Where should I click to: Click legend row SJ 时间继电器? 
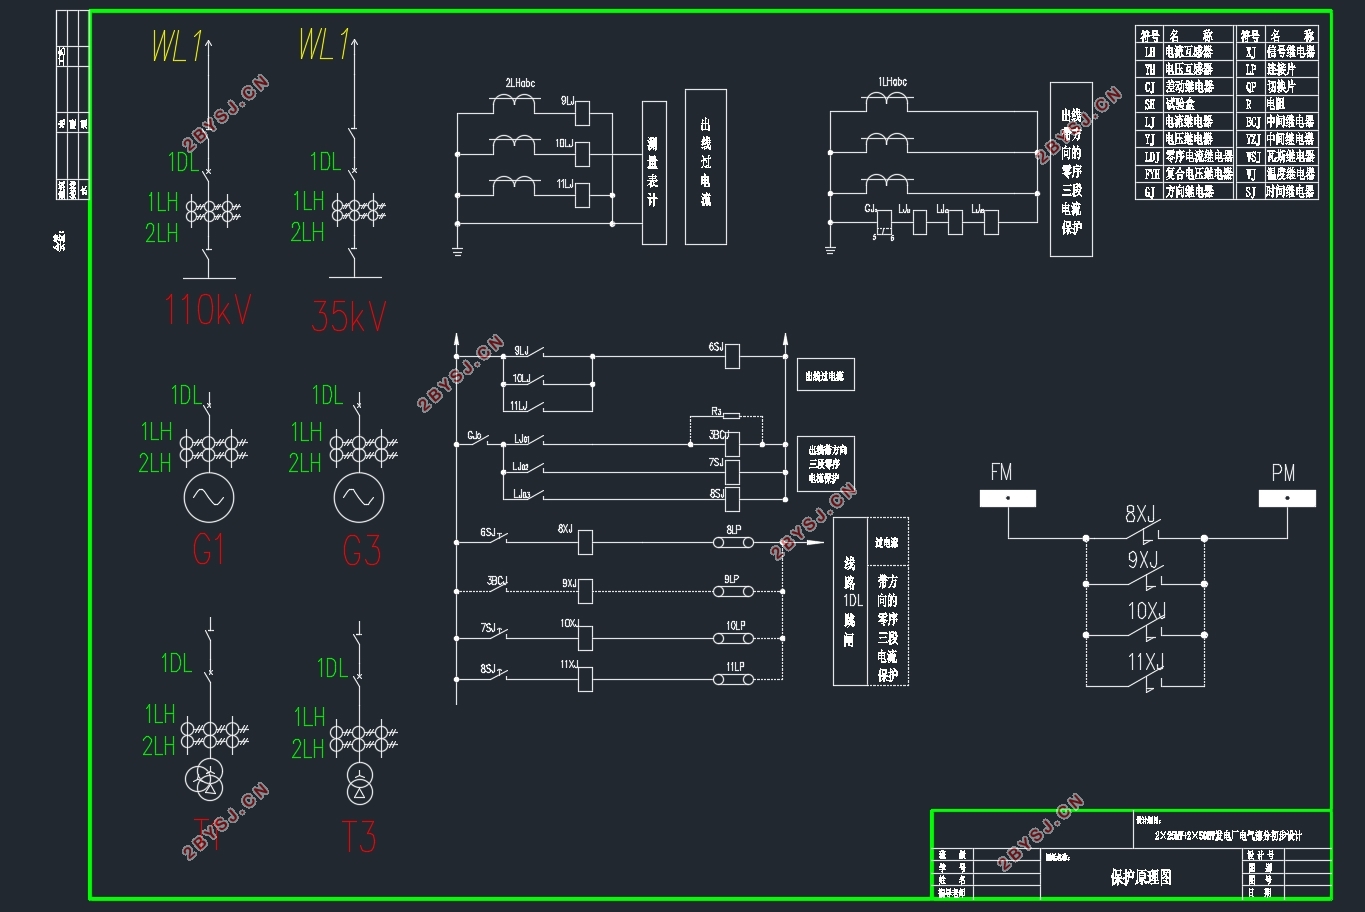click(1278, 191)
